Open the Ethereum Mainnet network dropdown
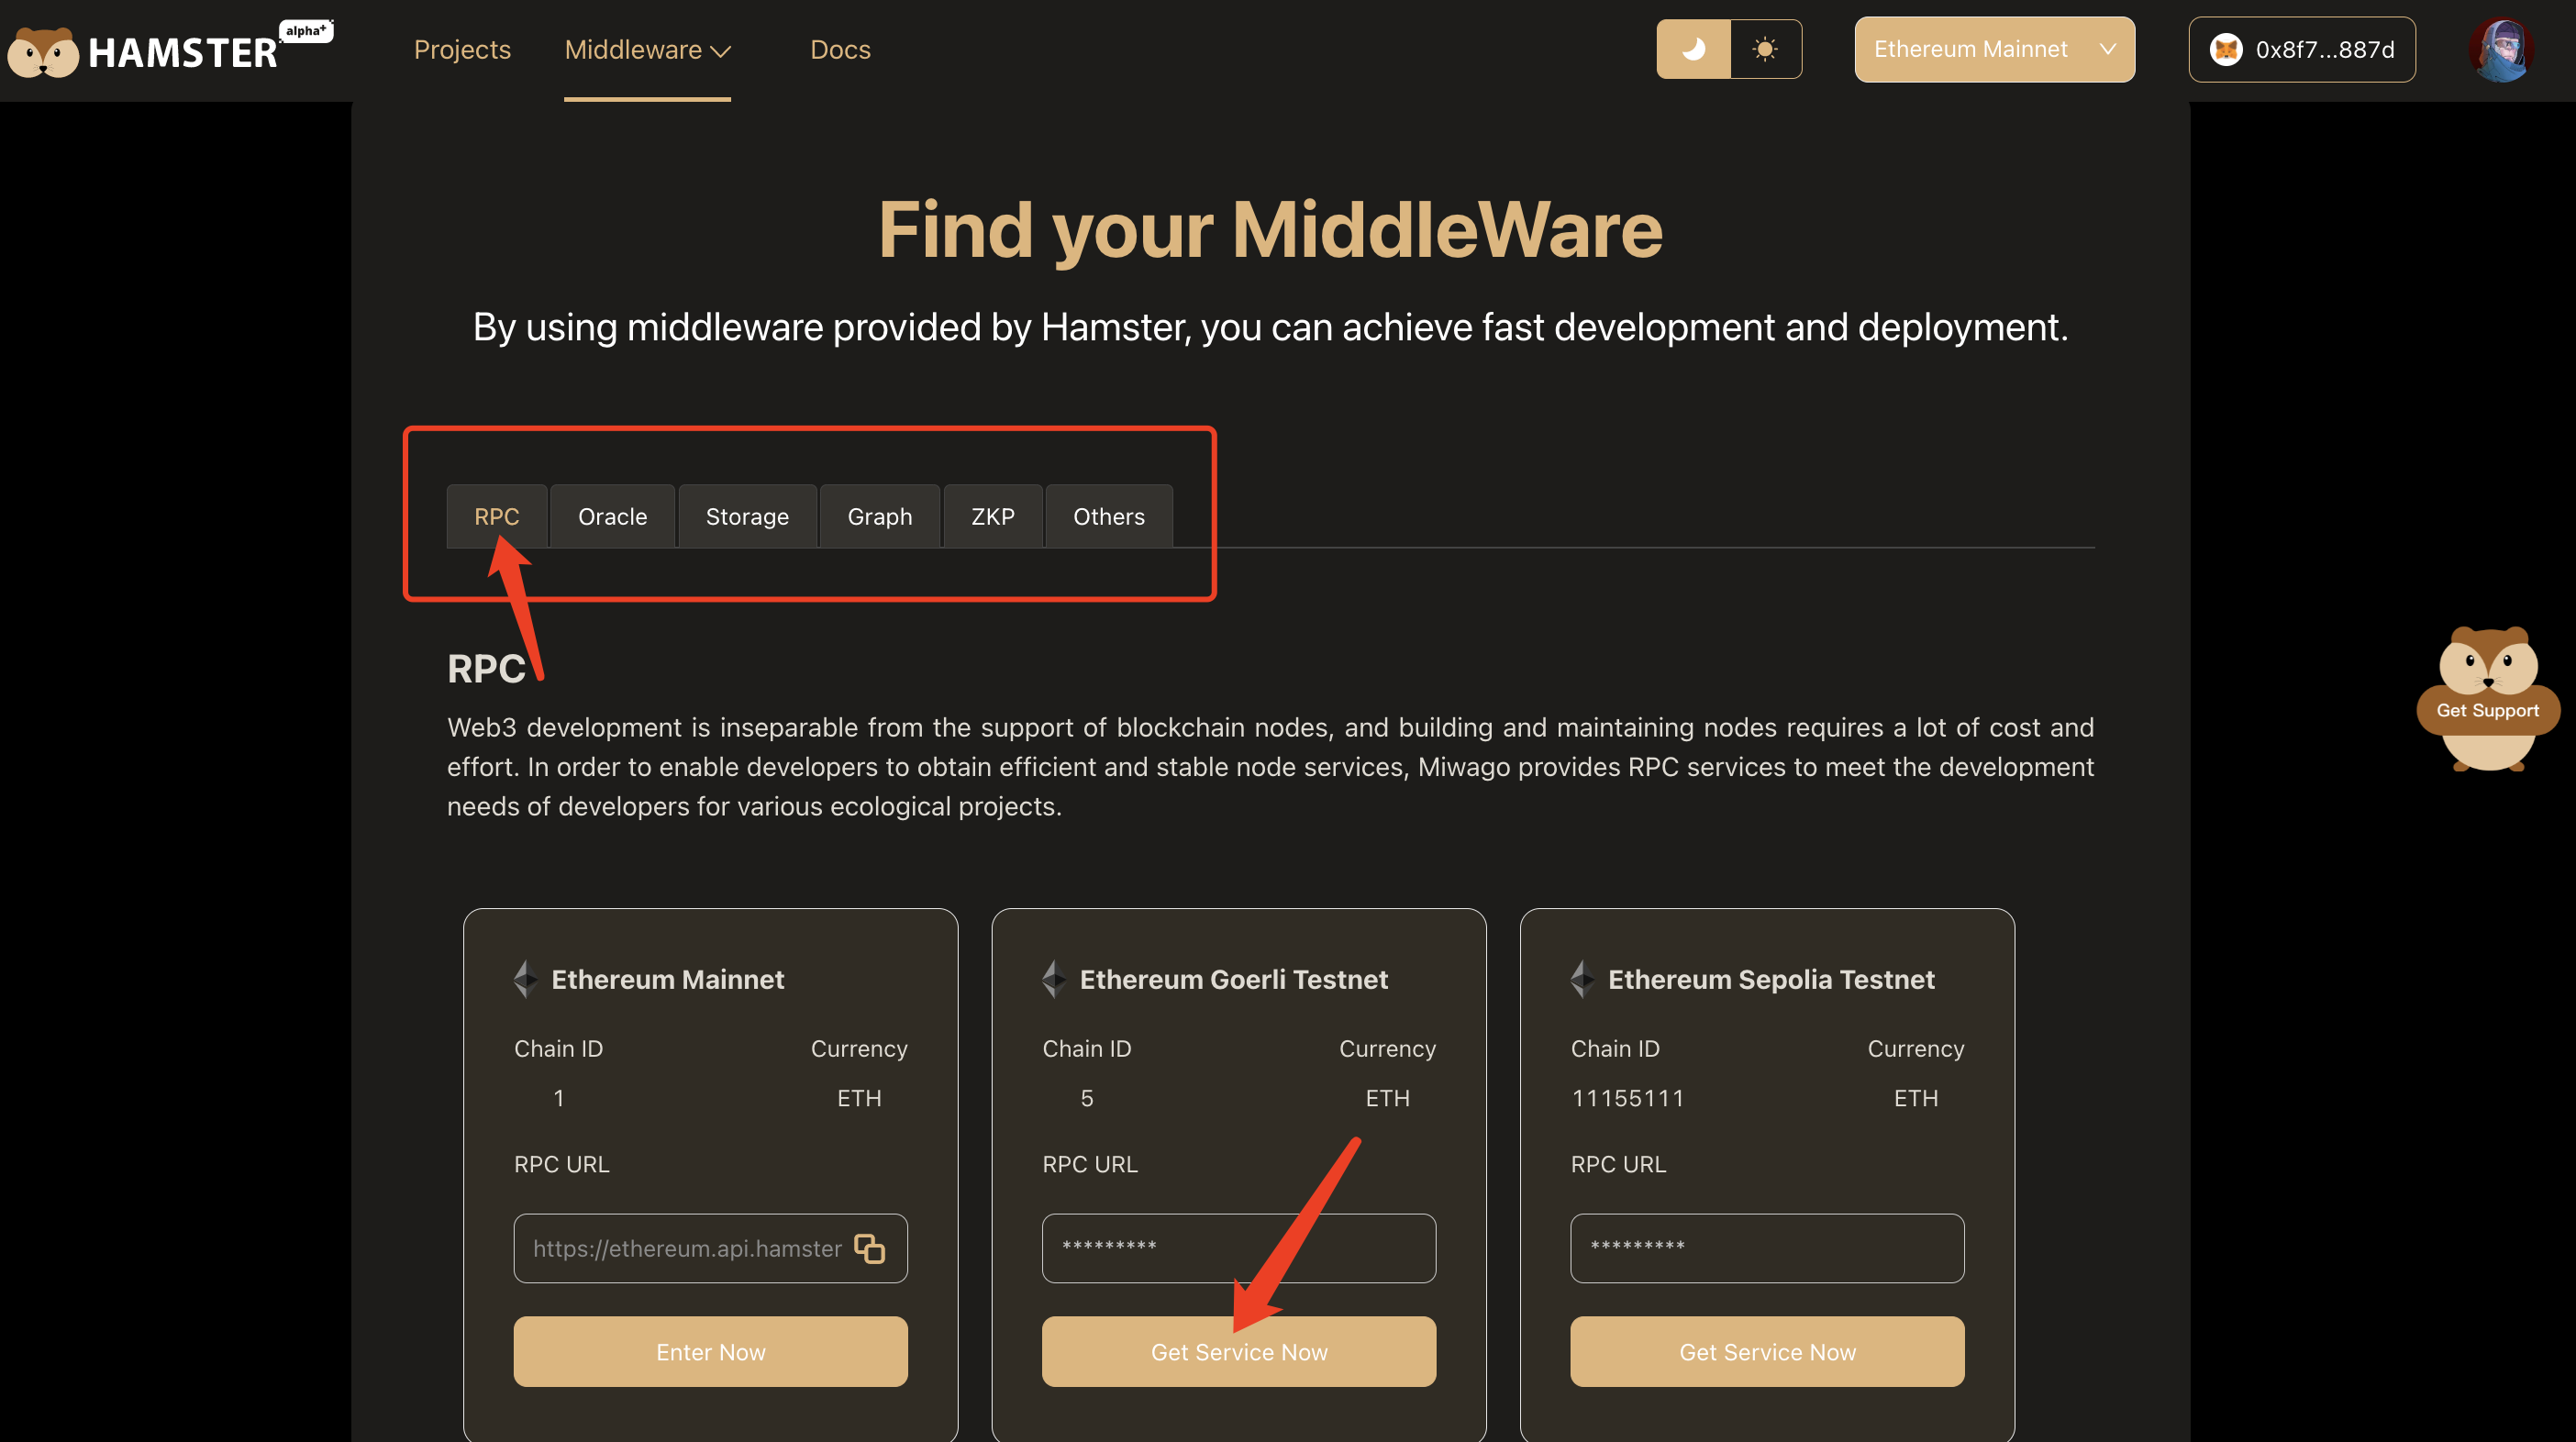2576x1442 pixels. [x=1994, y=49]
